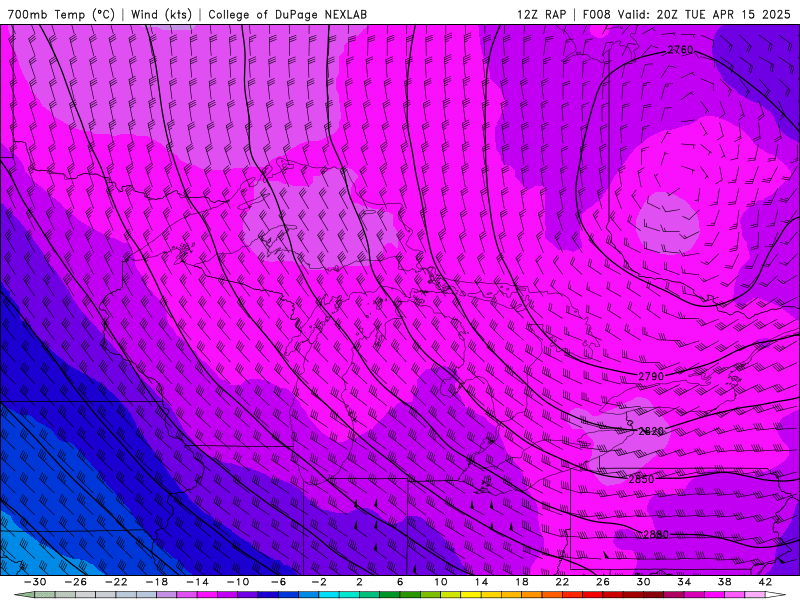Click the -14 colorbar scale label
This screenshot has height=600, width=800.
point(197,582)
